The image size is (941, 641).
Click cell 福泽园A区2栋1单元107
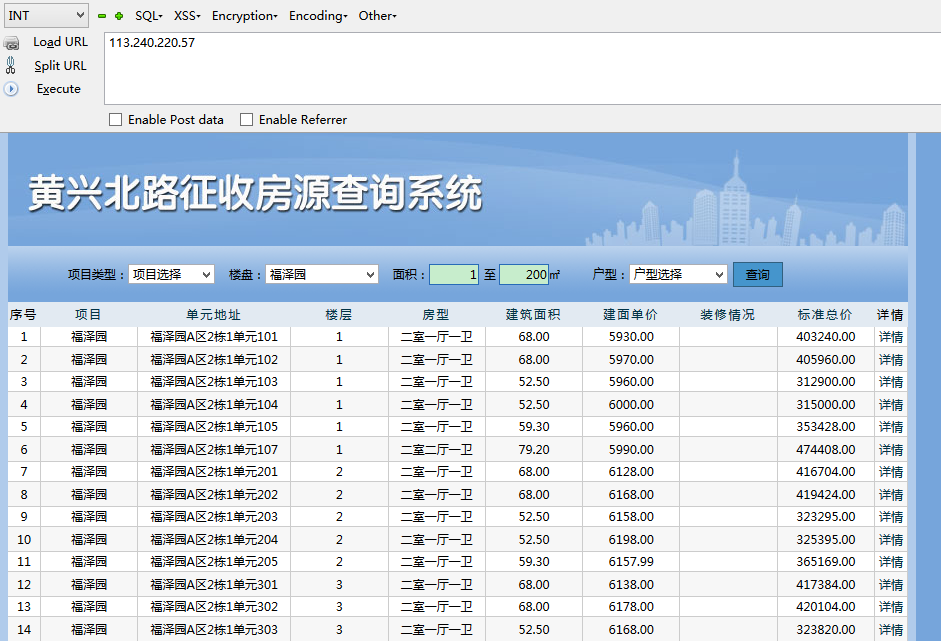coord(214,450)
